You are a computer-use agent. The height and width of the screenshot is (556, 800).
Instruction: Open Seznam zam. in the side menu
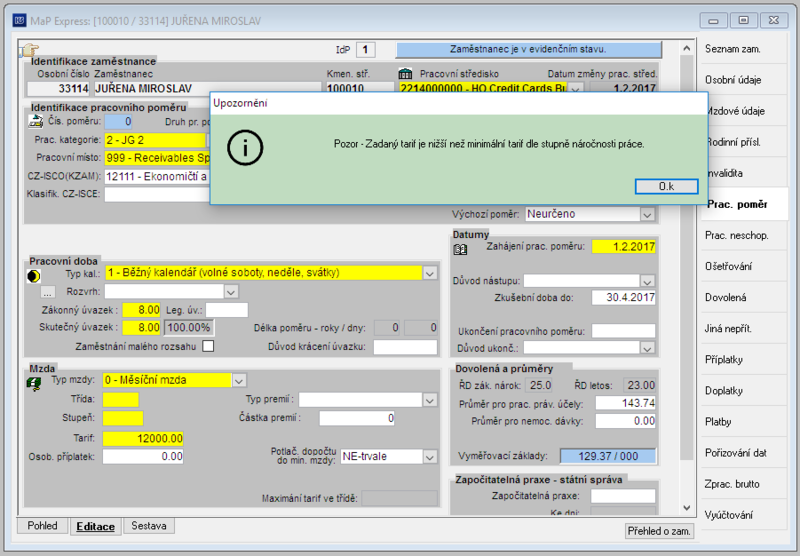click(x=744, y=49)
